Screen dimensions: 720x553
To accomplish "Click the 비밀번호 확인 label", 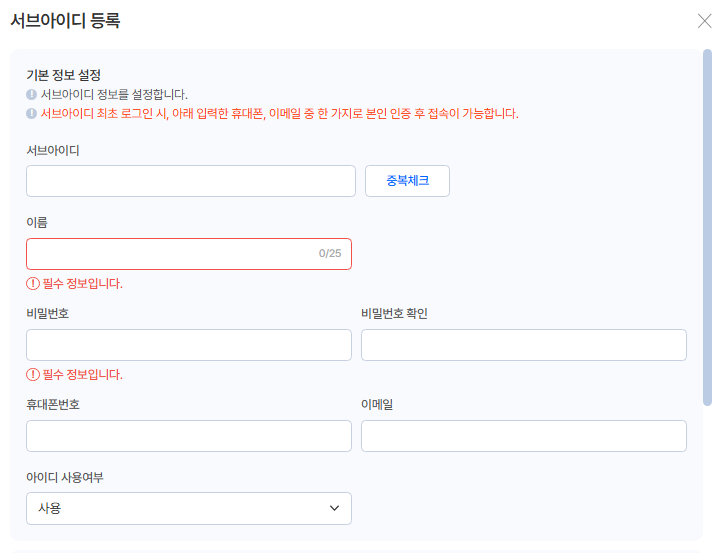I will pyautogui.click(x=394, y=314).
